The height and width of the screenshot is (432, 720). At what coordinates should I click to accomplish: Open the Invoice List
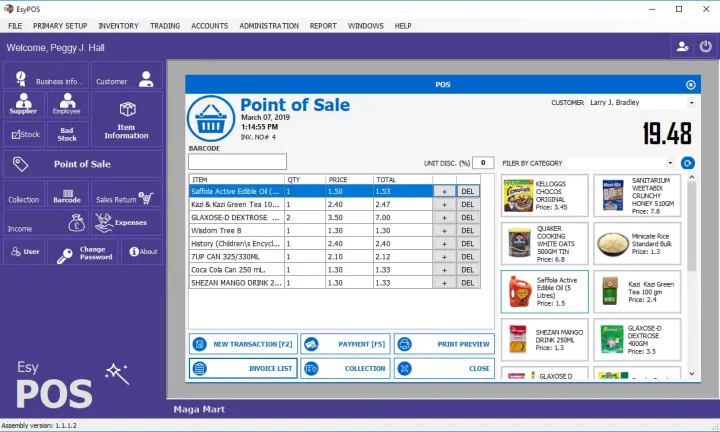(x=243, y=368)
